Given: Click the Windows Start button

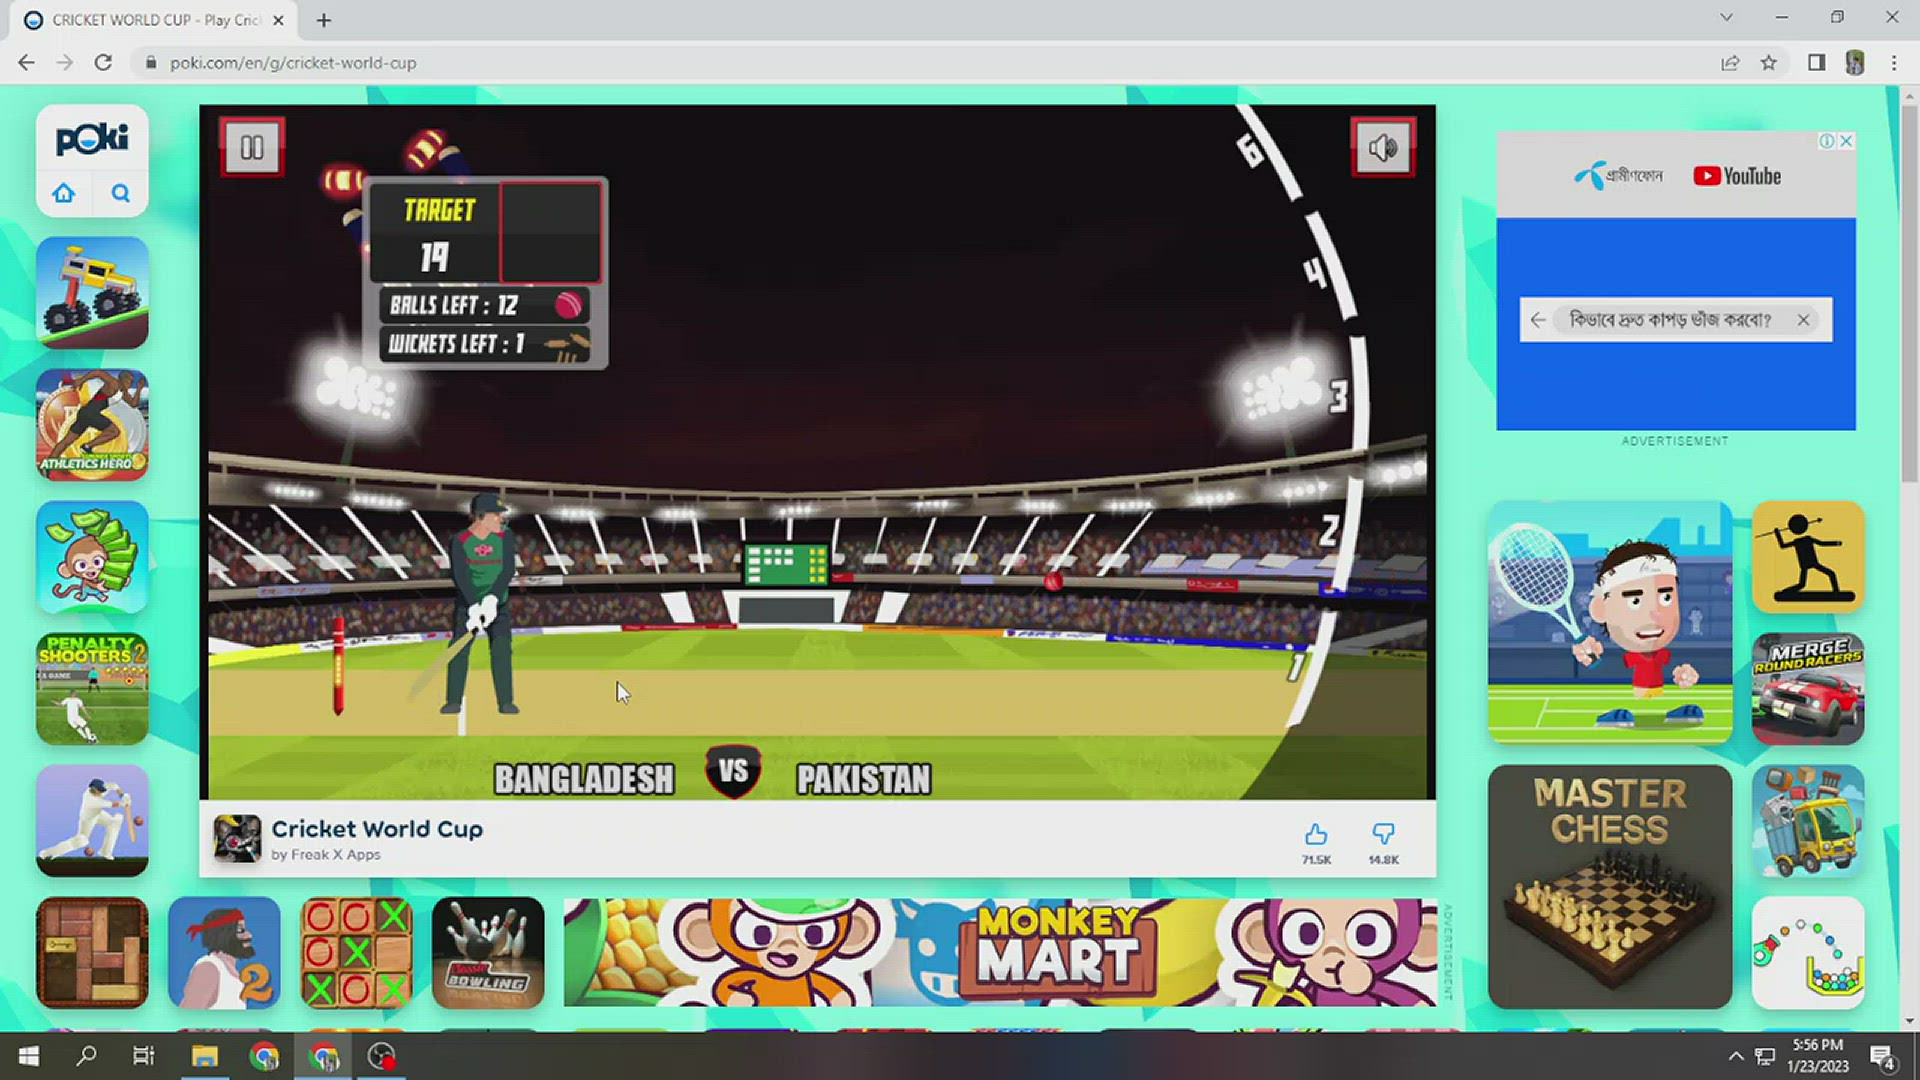Looking at the screenshot, I should [28, 1055].
